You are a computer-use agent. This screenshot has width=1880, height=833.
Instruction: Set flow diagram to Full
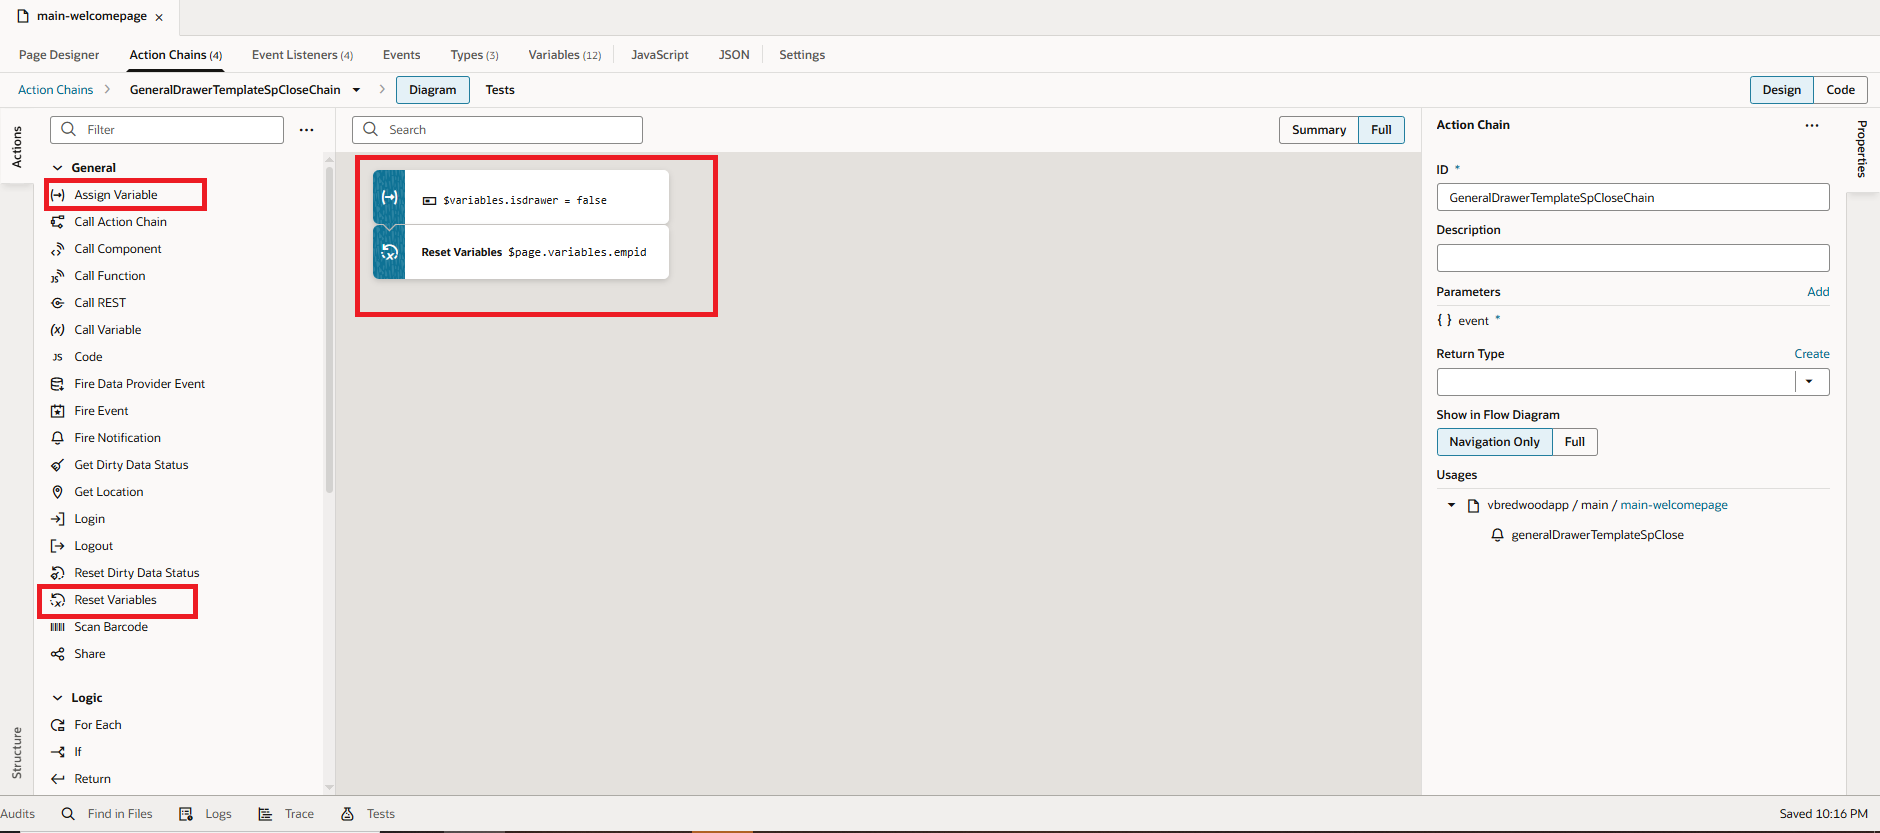click(x=1574, y=442)
